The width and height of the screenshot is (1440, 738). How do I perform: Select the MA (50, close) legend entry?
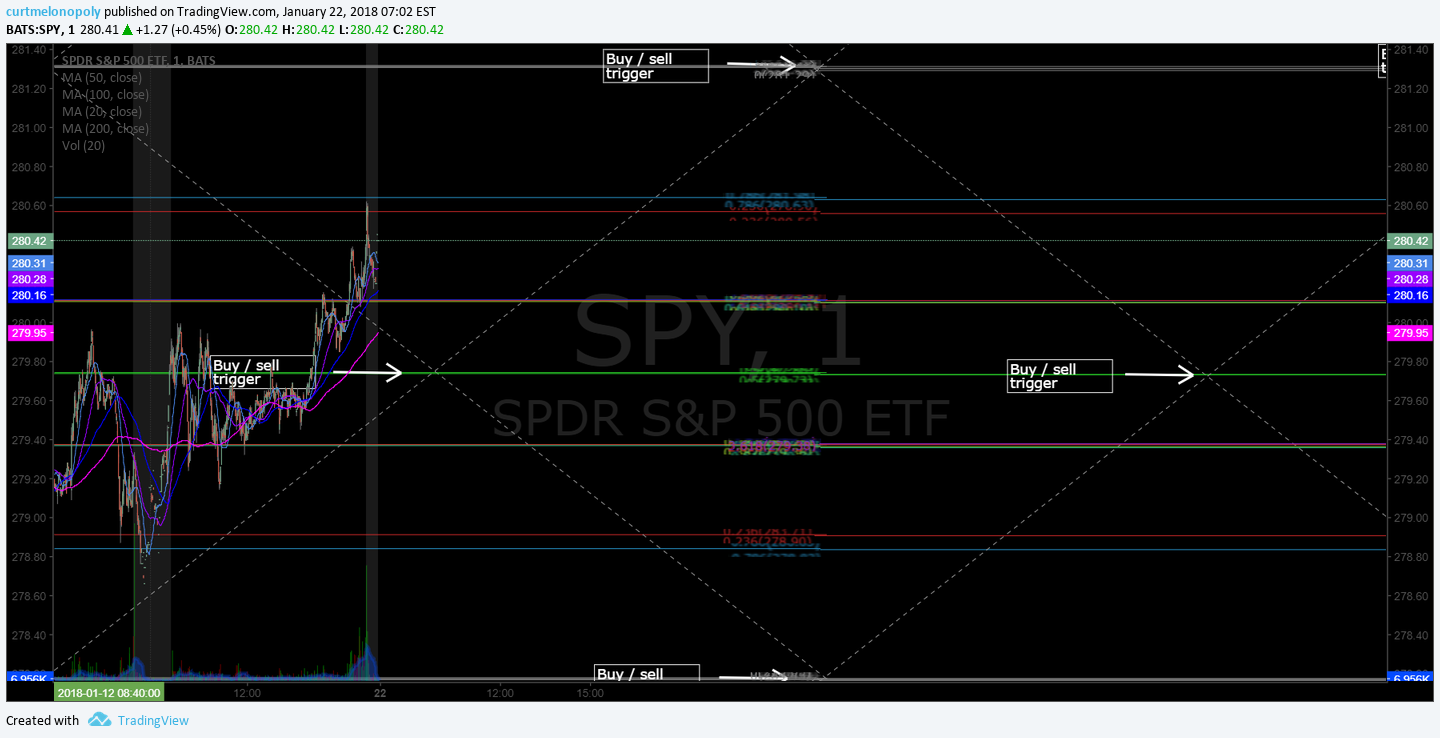click(x=101, y=77)
